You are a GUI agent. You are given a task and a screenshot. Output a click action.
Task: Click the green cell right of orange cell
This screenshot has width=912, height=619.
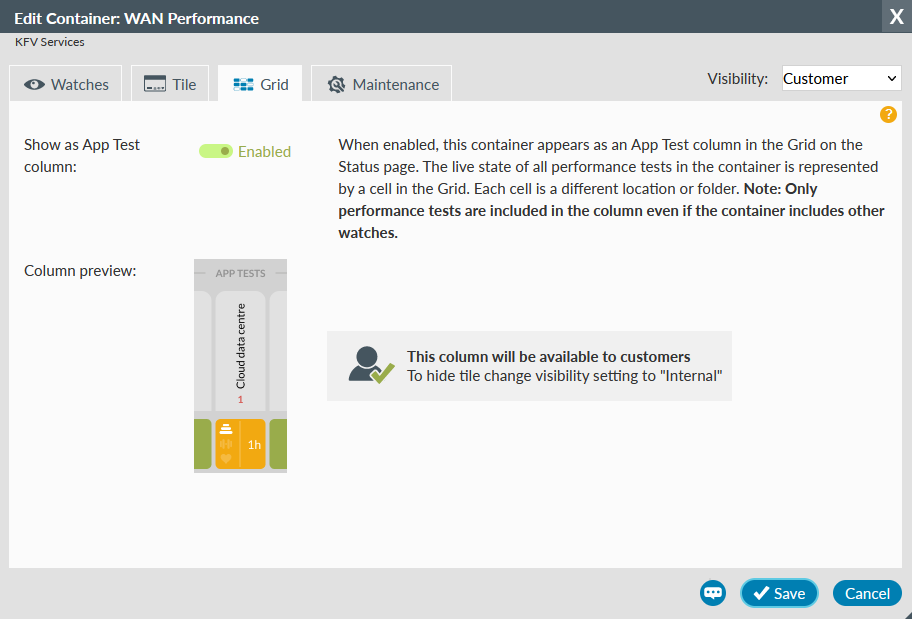(x=278, y=445)
